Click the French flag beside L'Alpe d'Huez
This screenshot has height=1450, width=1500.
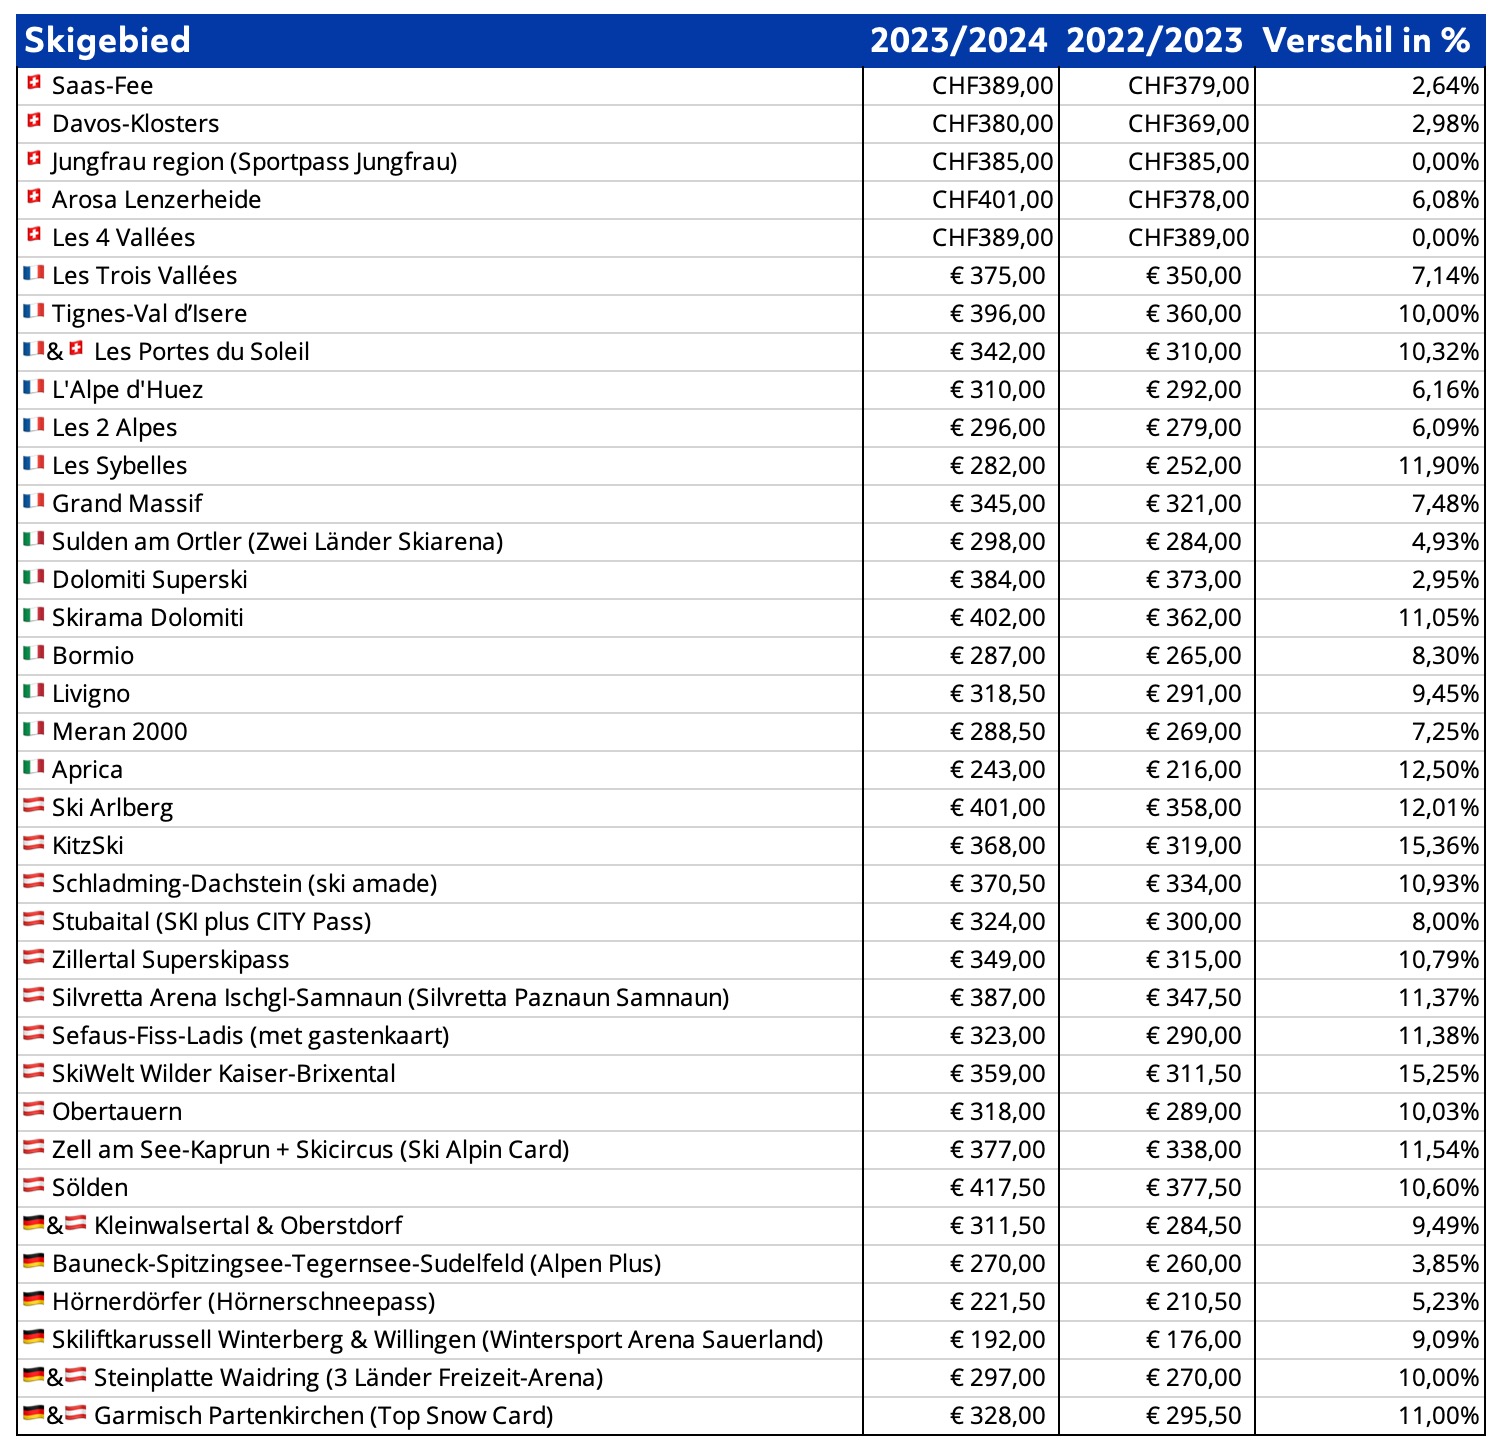[x=34, y=386]
